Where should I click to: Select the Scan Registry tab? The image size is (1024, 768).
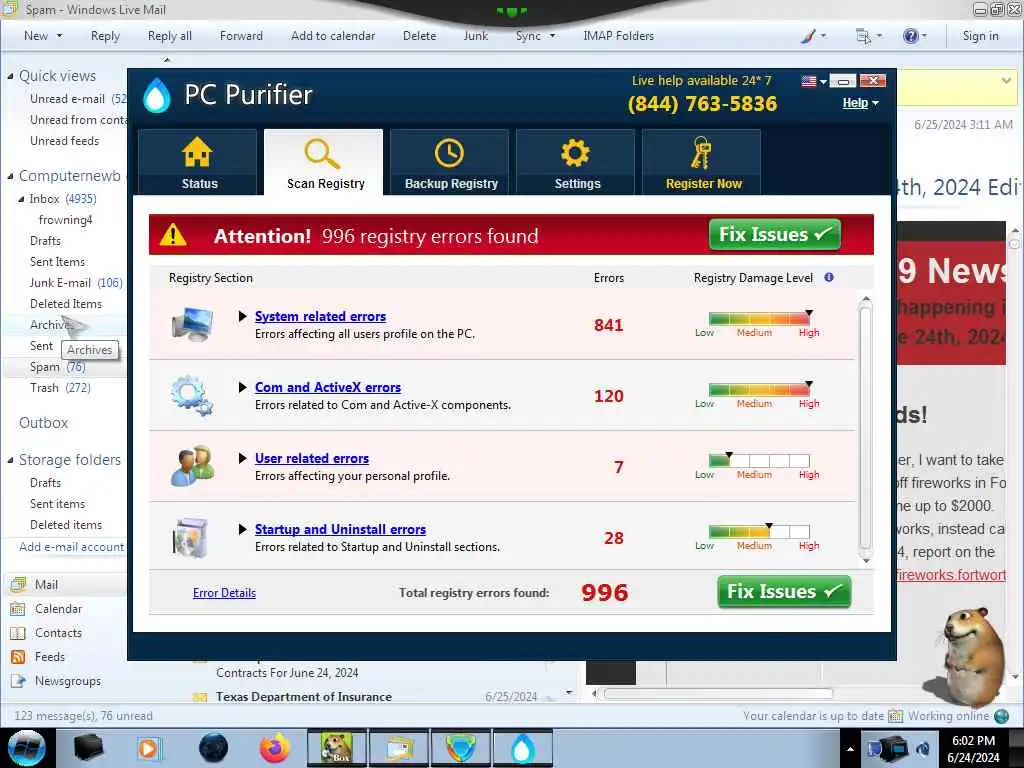point(324,162)
